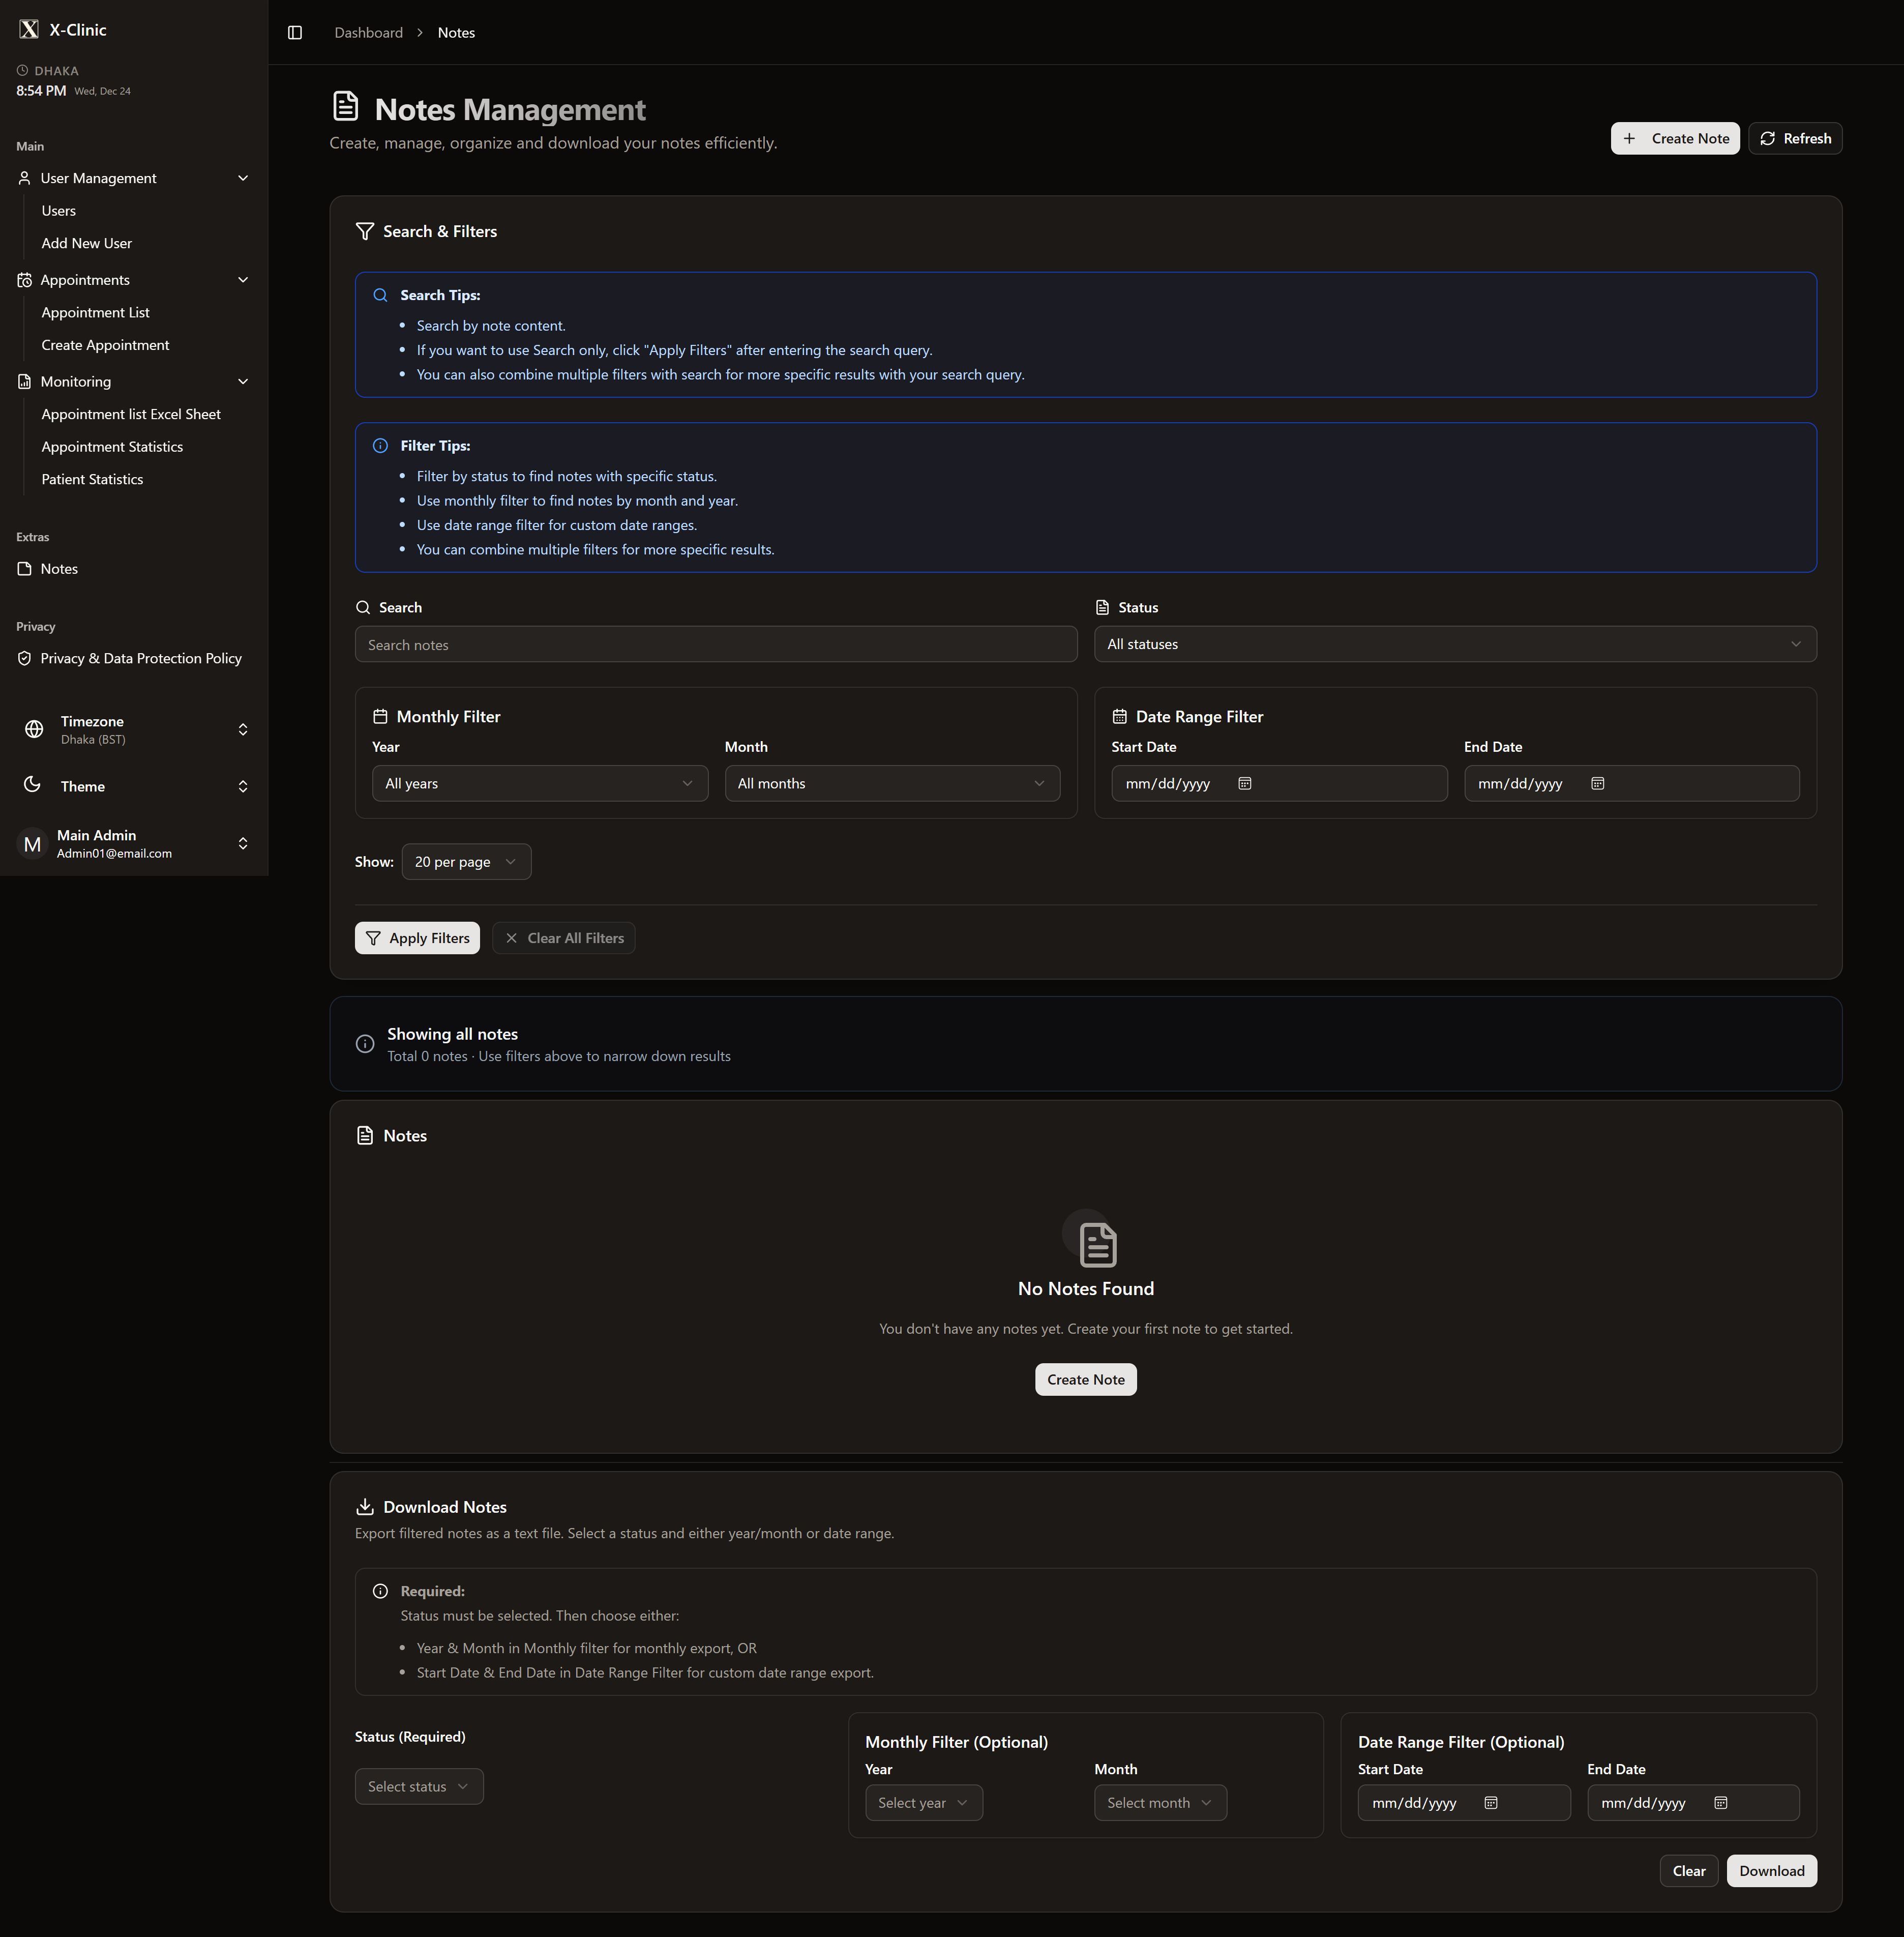Collapse the Monitoring sidebar group

pyautogui.click(x=242, y=382)
